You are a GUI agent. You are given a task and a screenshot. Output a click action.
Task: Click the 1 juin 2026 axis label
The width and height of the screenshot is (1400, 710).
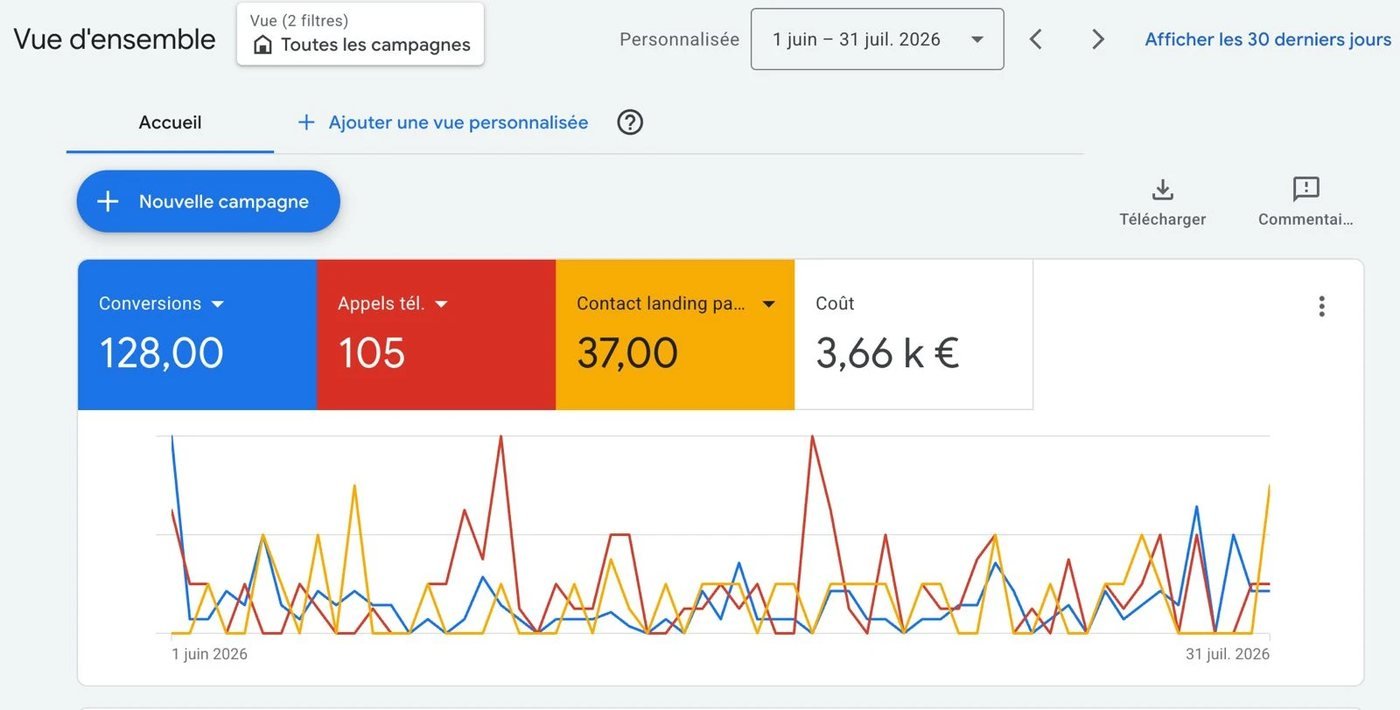coord(210,654)
